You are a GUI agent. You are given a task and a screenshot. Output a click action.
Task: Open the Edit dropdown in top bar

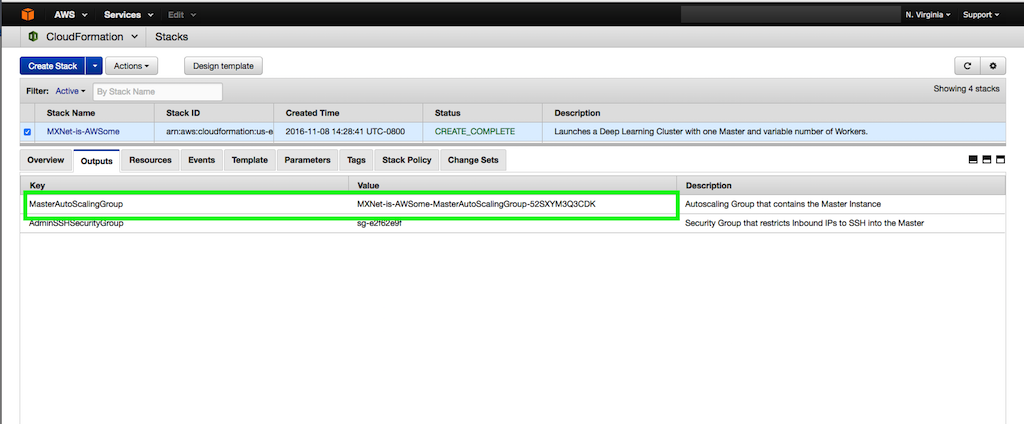182,14
